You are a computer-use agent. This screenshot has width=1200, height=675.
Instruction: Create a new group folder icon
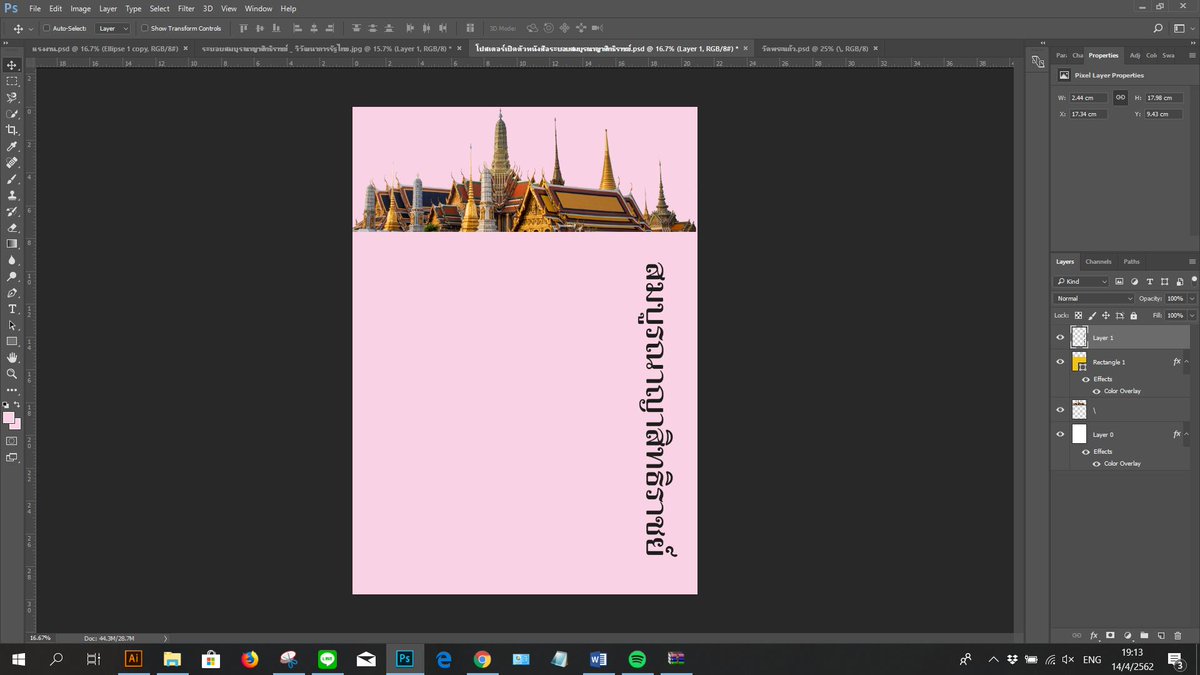(1144, 635)
